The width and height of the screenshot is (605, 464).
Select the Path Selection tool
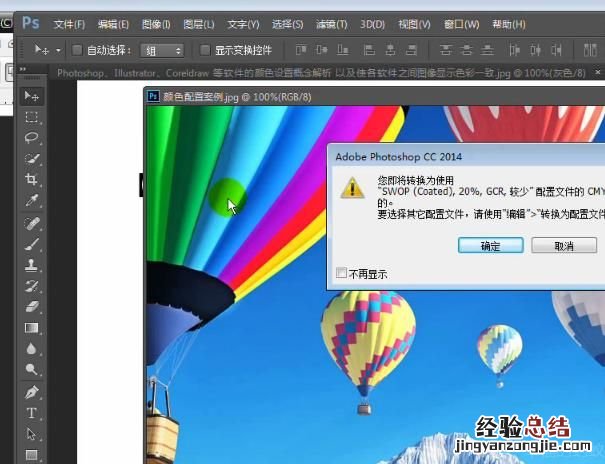pos(32,434)
